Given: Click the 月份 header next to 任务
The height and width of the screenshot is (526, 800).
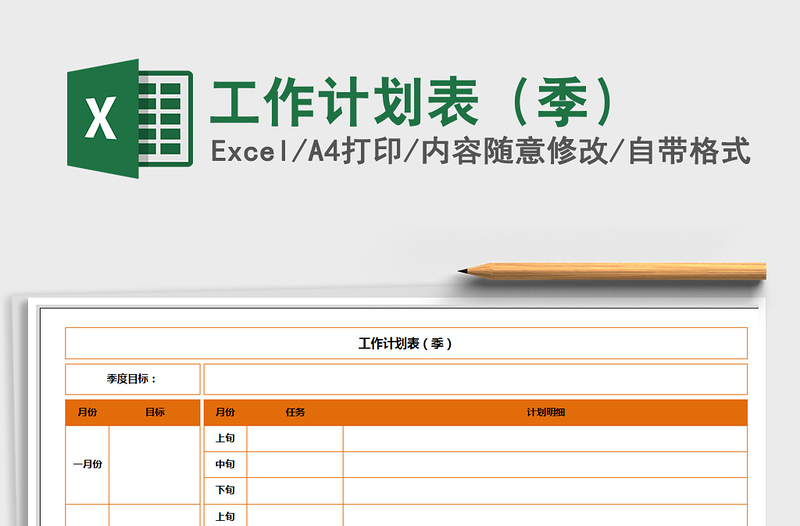Looking at the screenshot, I should (x=225, y=412).
